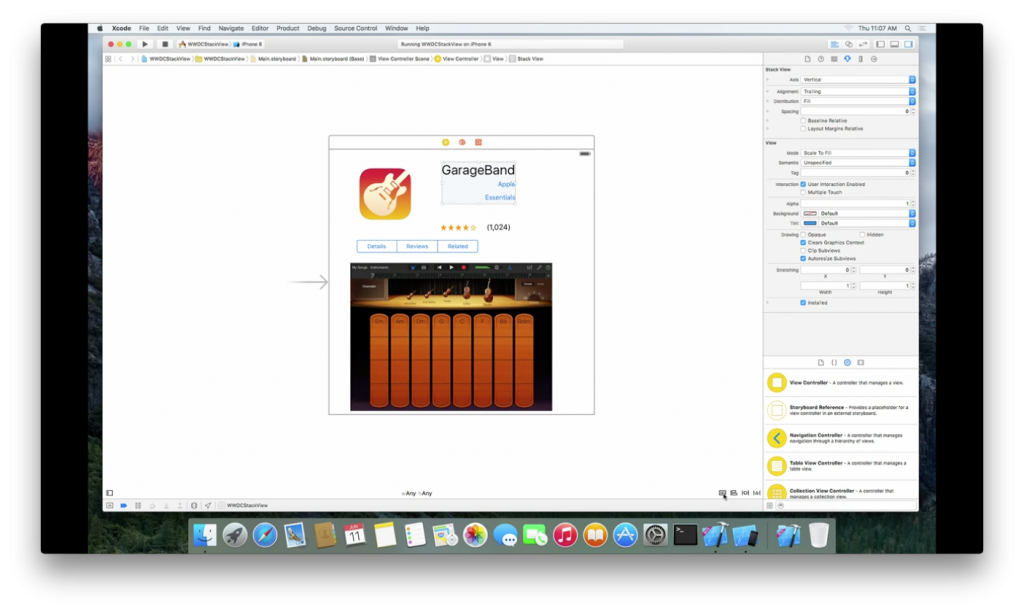Open the Version editor
This screenshot has width=1024, height=612.
[863, 44]
